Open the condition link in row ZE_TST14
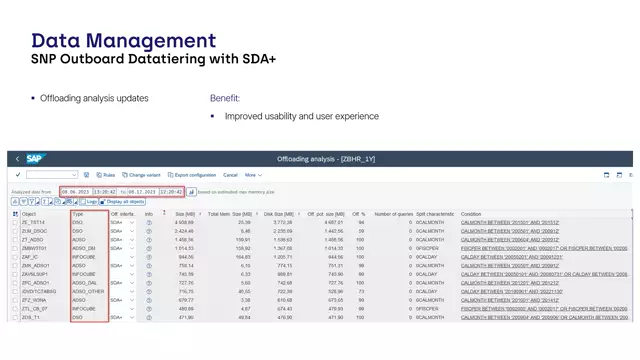 click(x=510, y=222)
